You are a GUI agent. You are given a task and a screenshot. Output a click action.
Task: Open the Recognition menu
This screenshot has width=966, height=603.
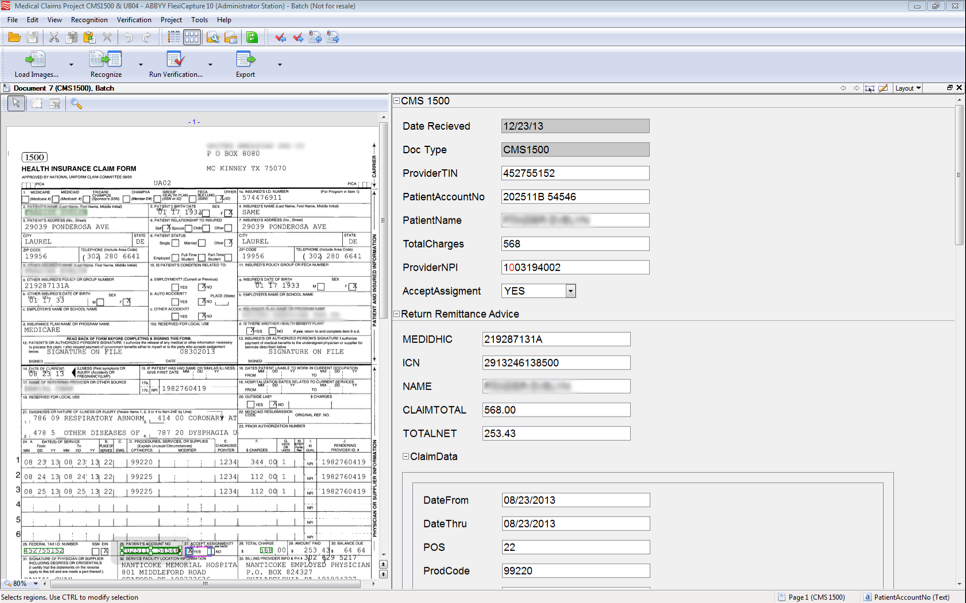(x=89, y=20)
